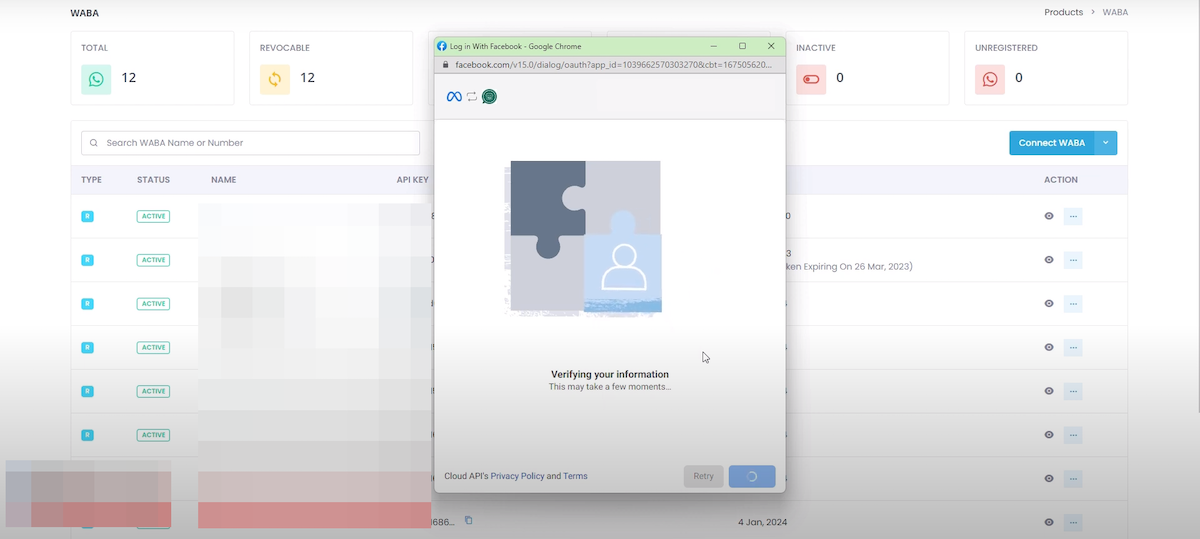Sort by STATUS column header

tap(153, 180)
